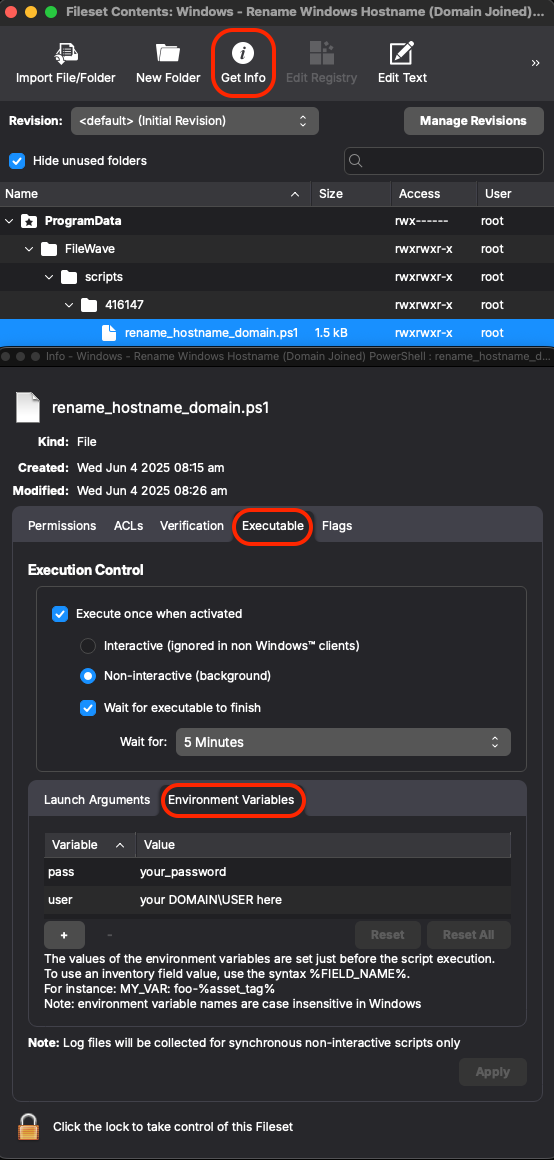Switch to the Flags tab
Viewport: 554px width, 1160px height.
337,526
